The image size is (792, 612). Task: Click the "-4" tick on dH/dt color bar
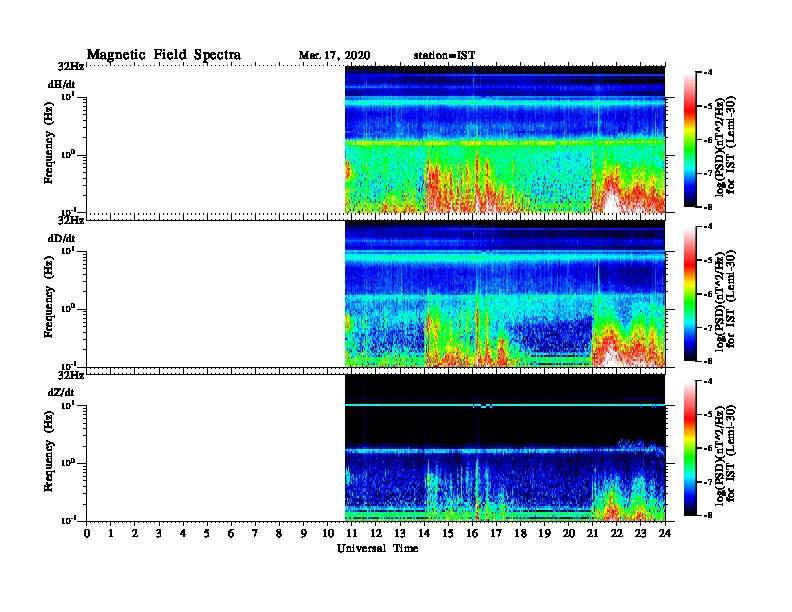708,72
